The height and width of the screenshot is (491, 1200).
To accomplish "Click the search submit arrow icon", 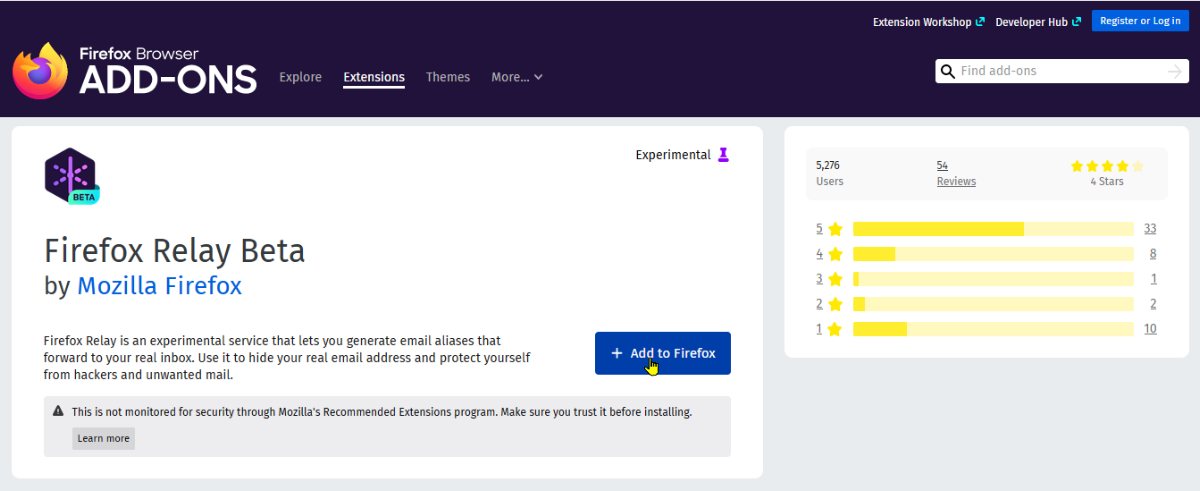I will point(1175,71).
